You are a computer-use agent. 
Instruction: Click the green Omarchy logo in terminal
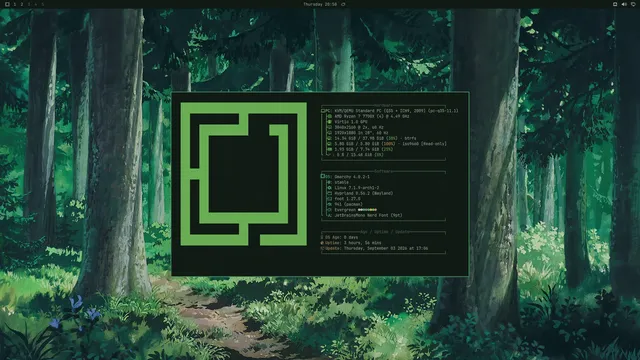243,174
